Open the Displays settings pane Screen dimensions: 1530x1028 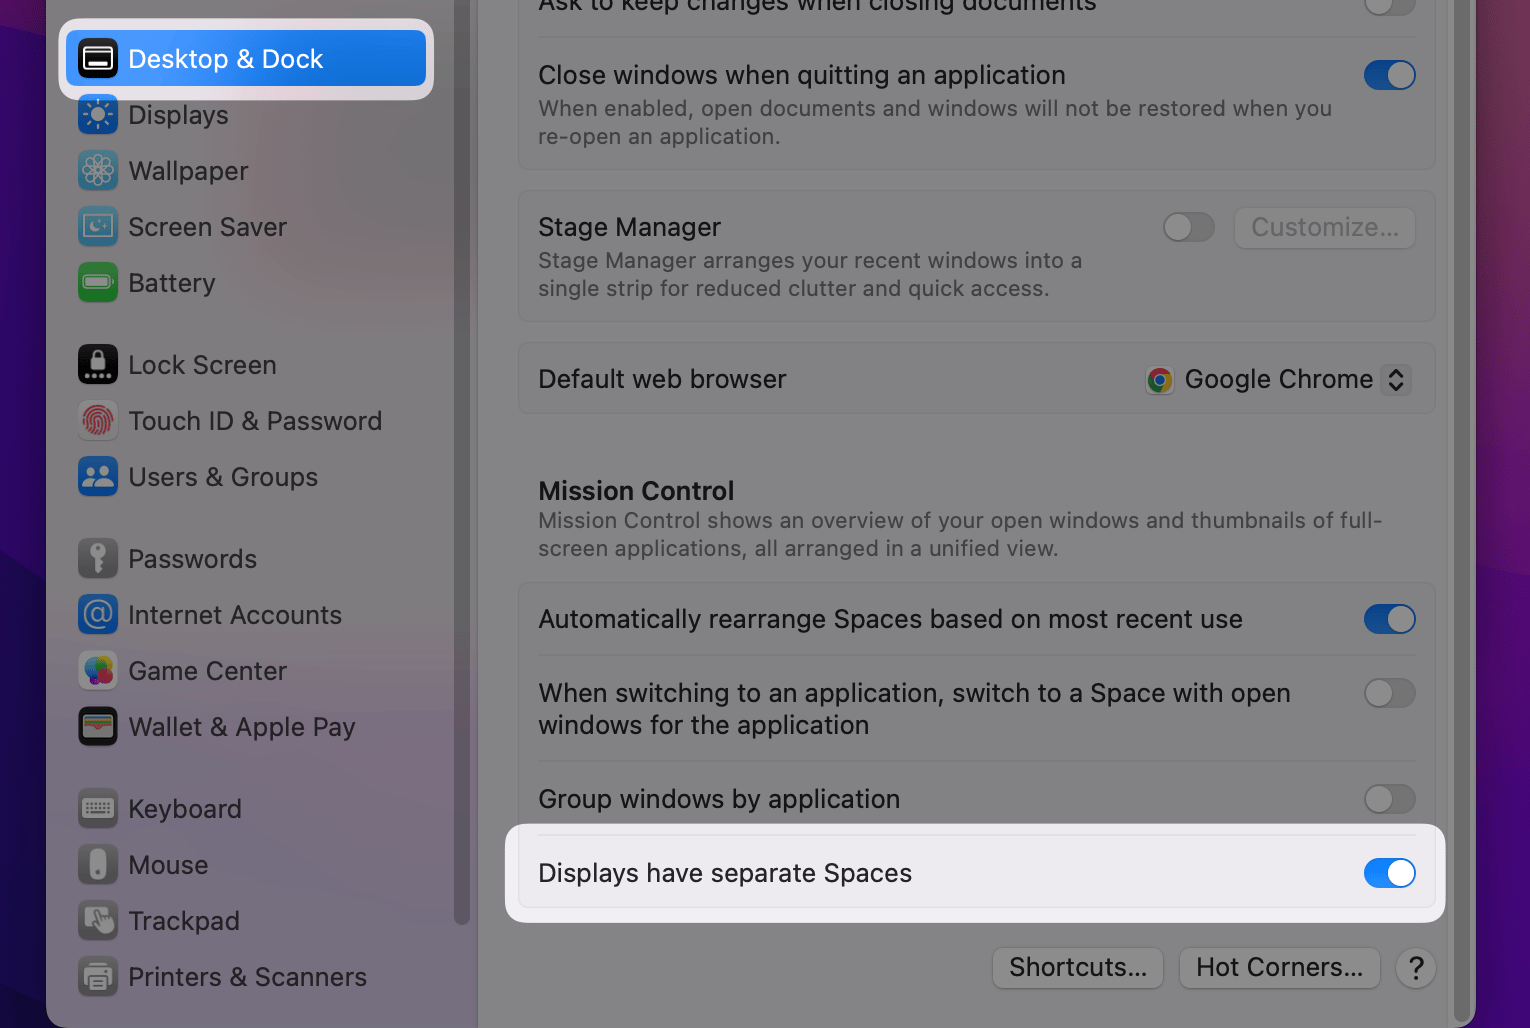[246, 115]
